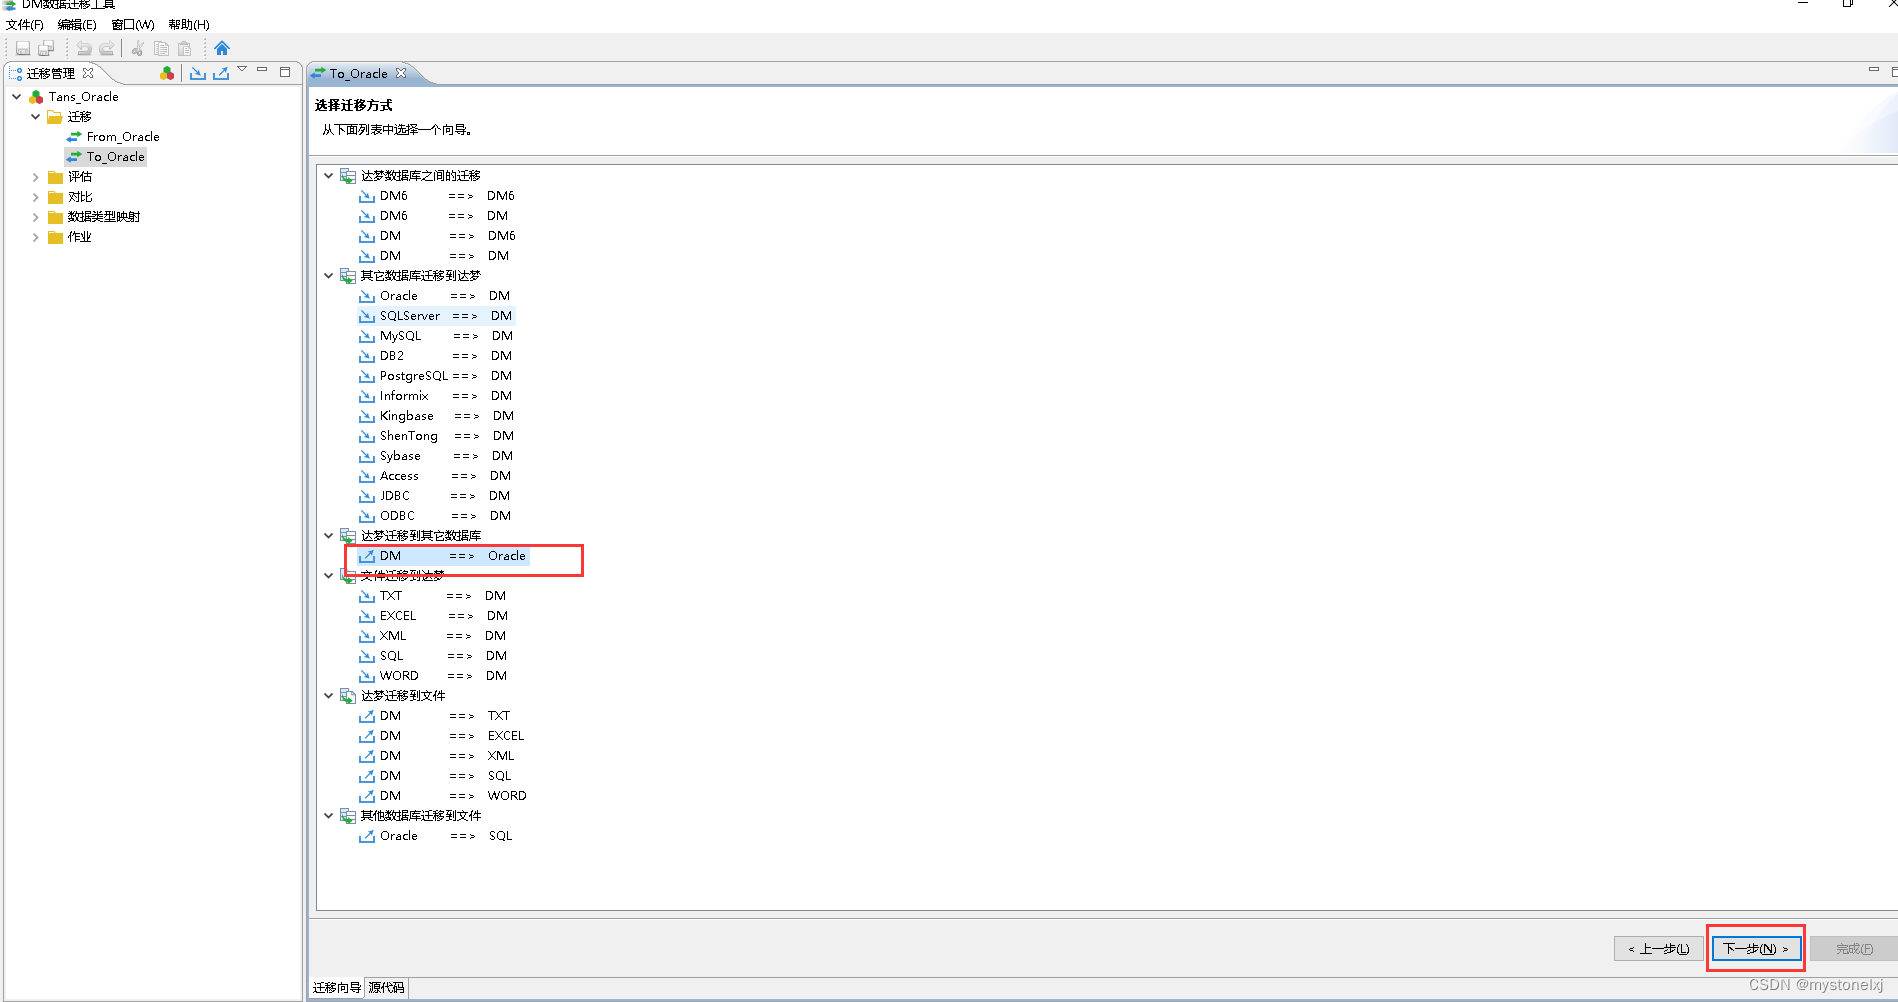Click 下一步(N) next button
Image resolution: width=1898 pixels, height=1002 pixels.
click(1756, 949)
